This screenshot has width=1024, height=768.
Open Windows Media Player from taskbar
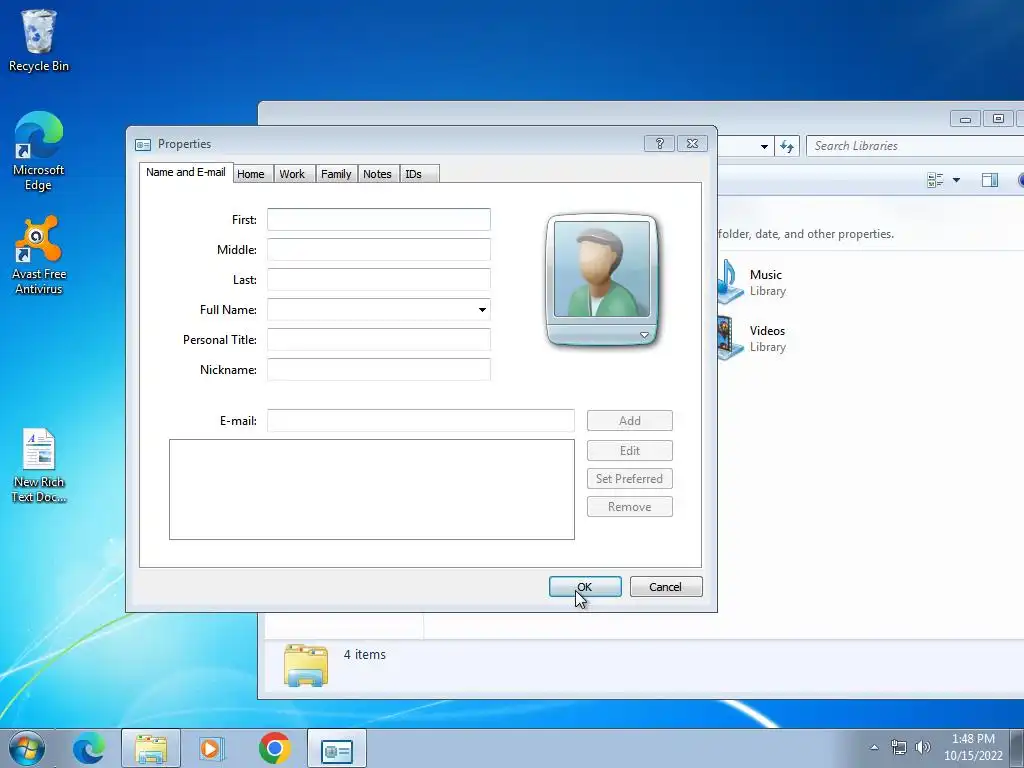(212, 748)
